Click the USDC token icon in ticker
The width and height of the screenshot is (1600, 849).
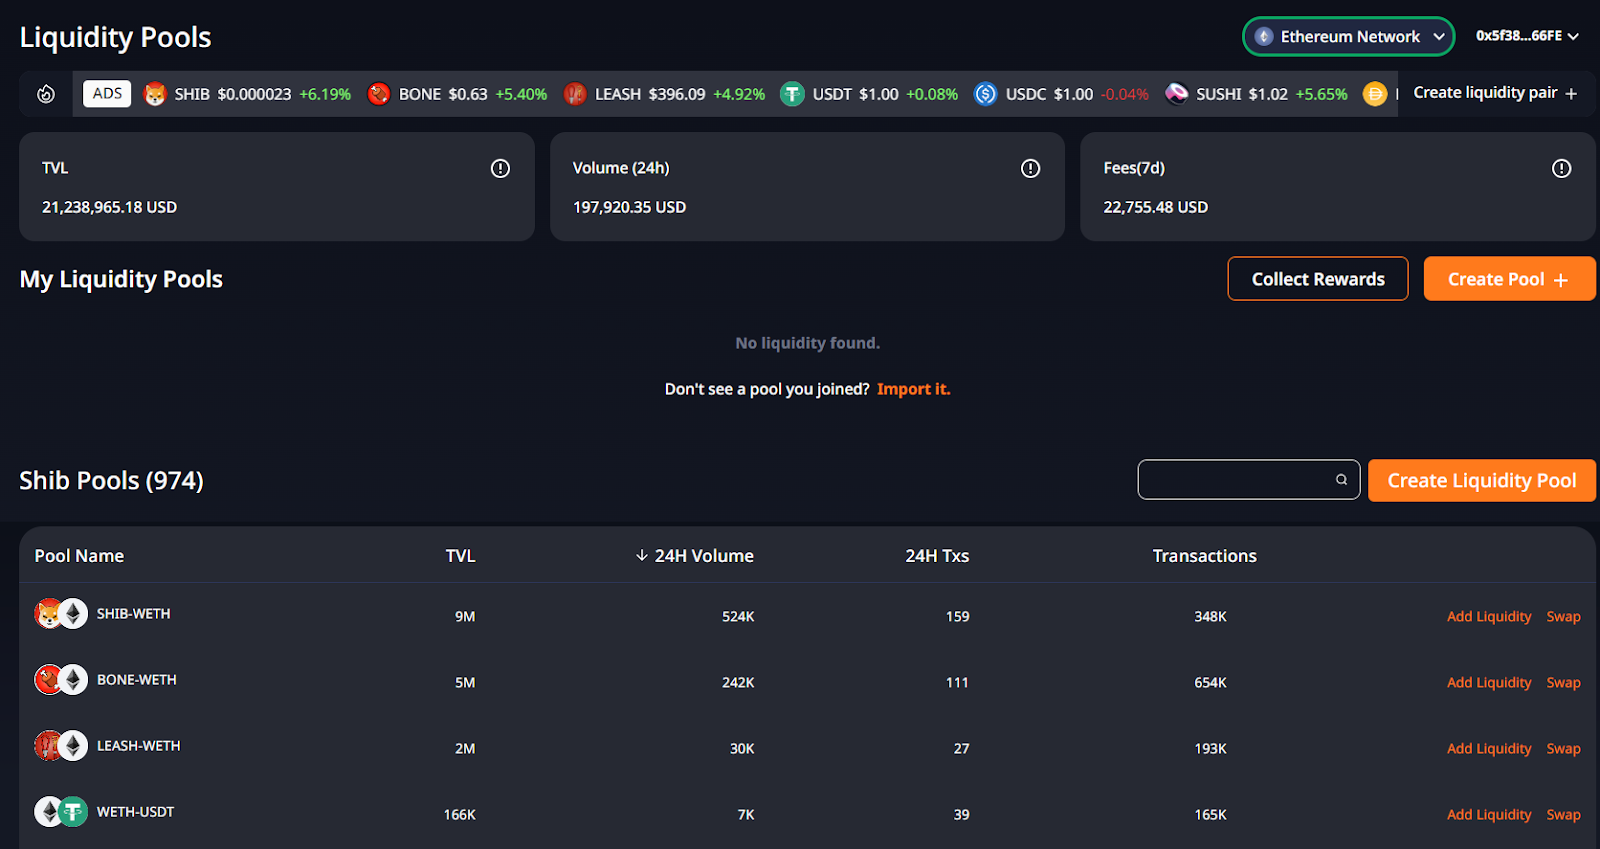coord(986,94)
